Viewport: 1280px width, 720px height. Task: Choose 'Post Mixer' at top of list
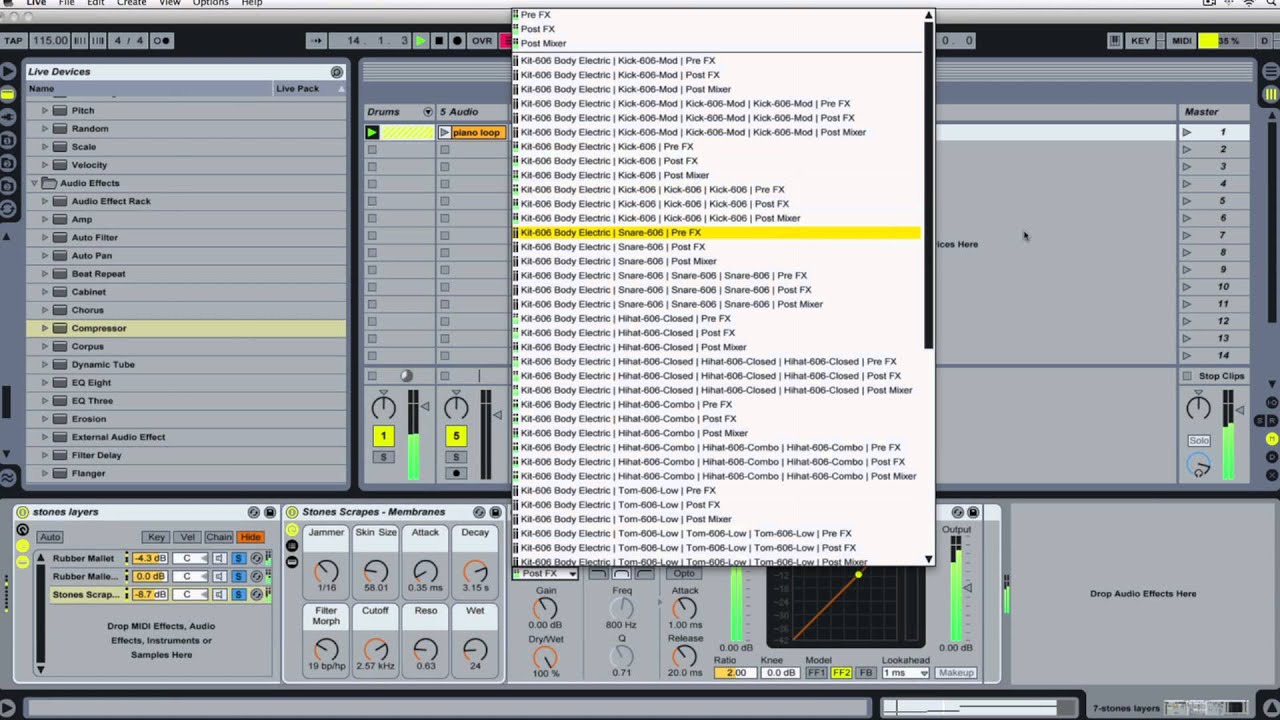click(544, 43)
